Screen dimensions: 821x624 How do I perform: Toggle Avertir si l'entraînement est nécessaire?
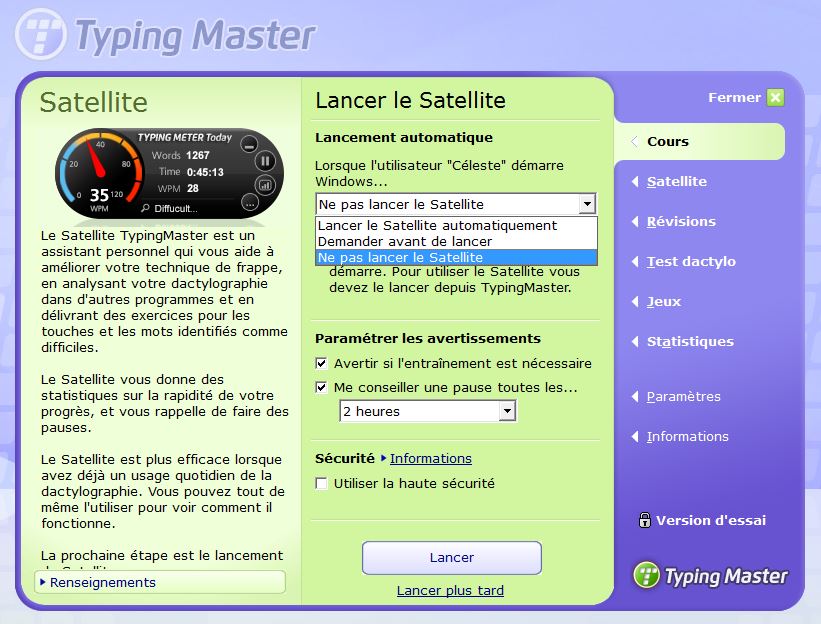click(x=321, y=363)
